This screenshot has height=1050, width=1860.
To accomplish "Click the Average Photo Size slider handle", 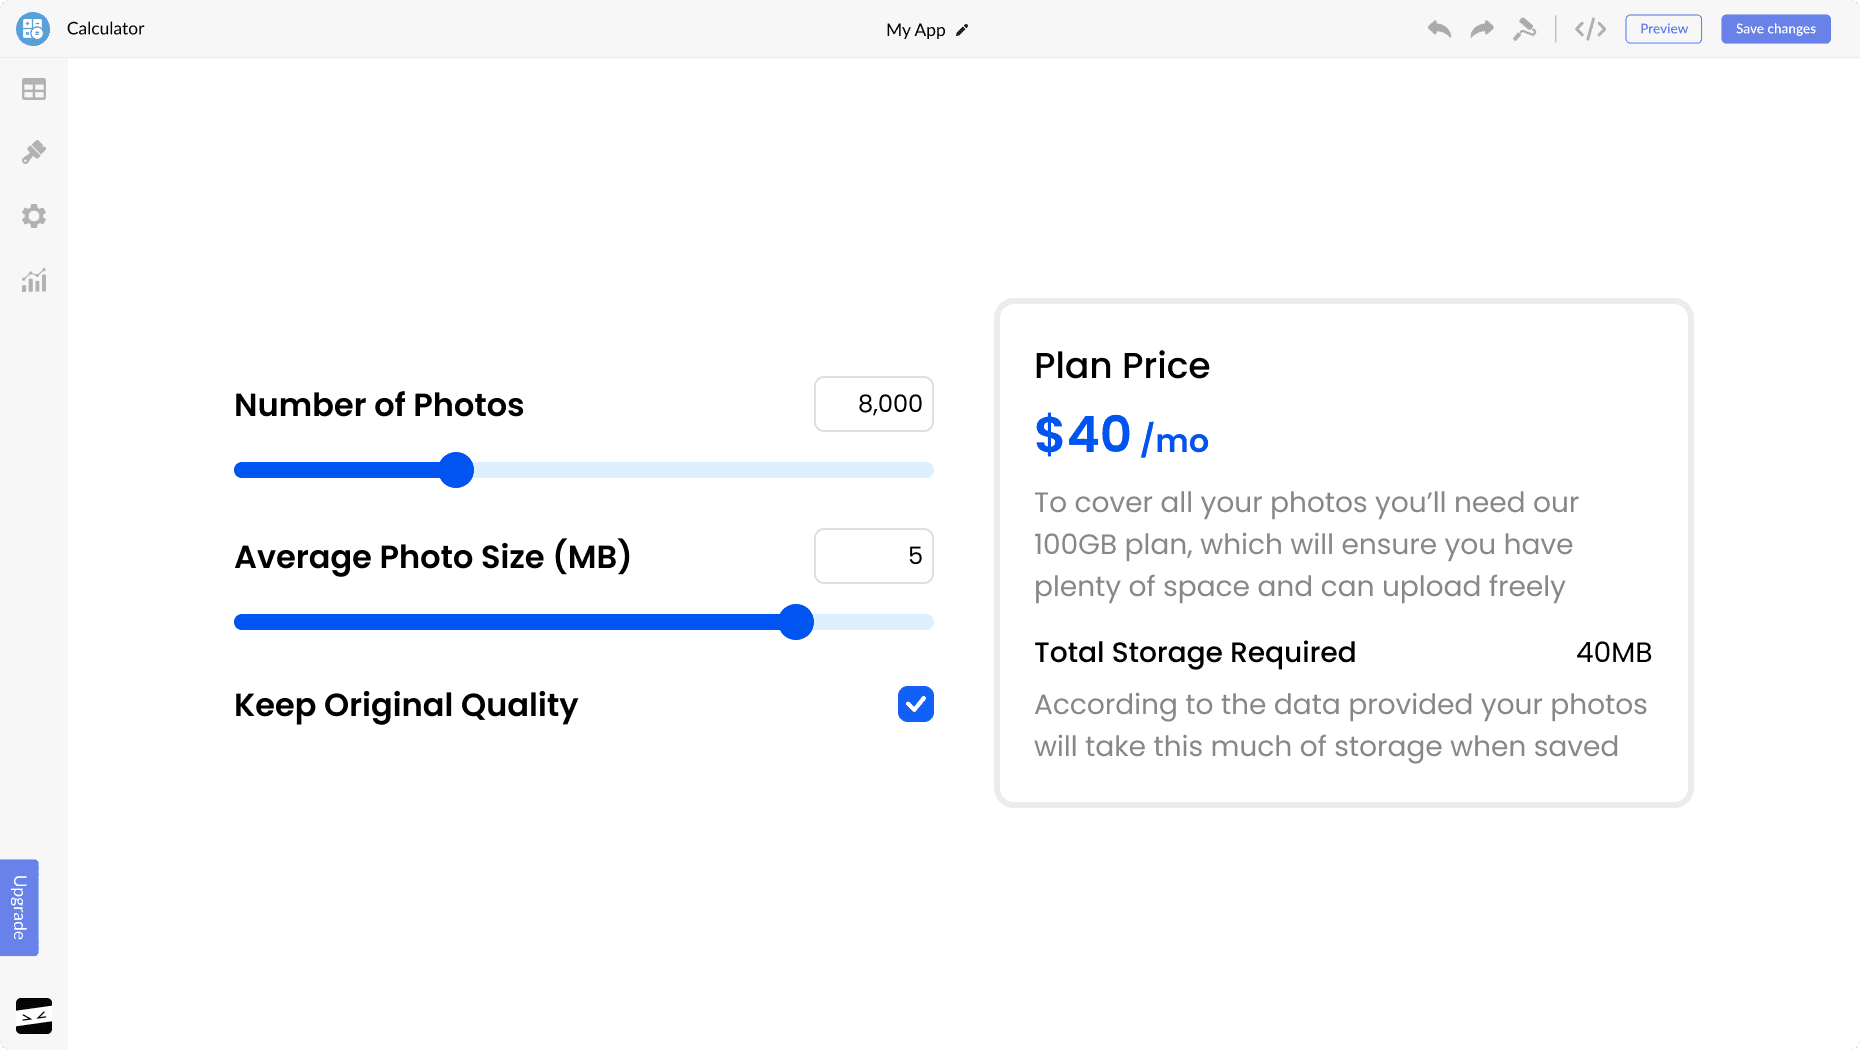I will pos(796,622).
